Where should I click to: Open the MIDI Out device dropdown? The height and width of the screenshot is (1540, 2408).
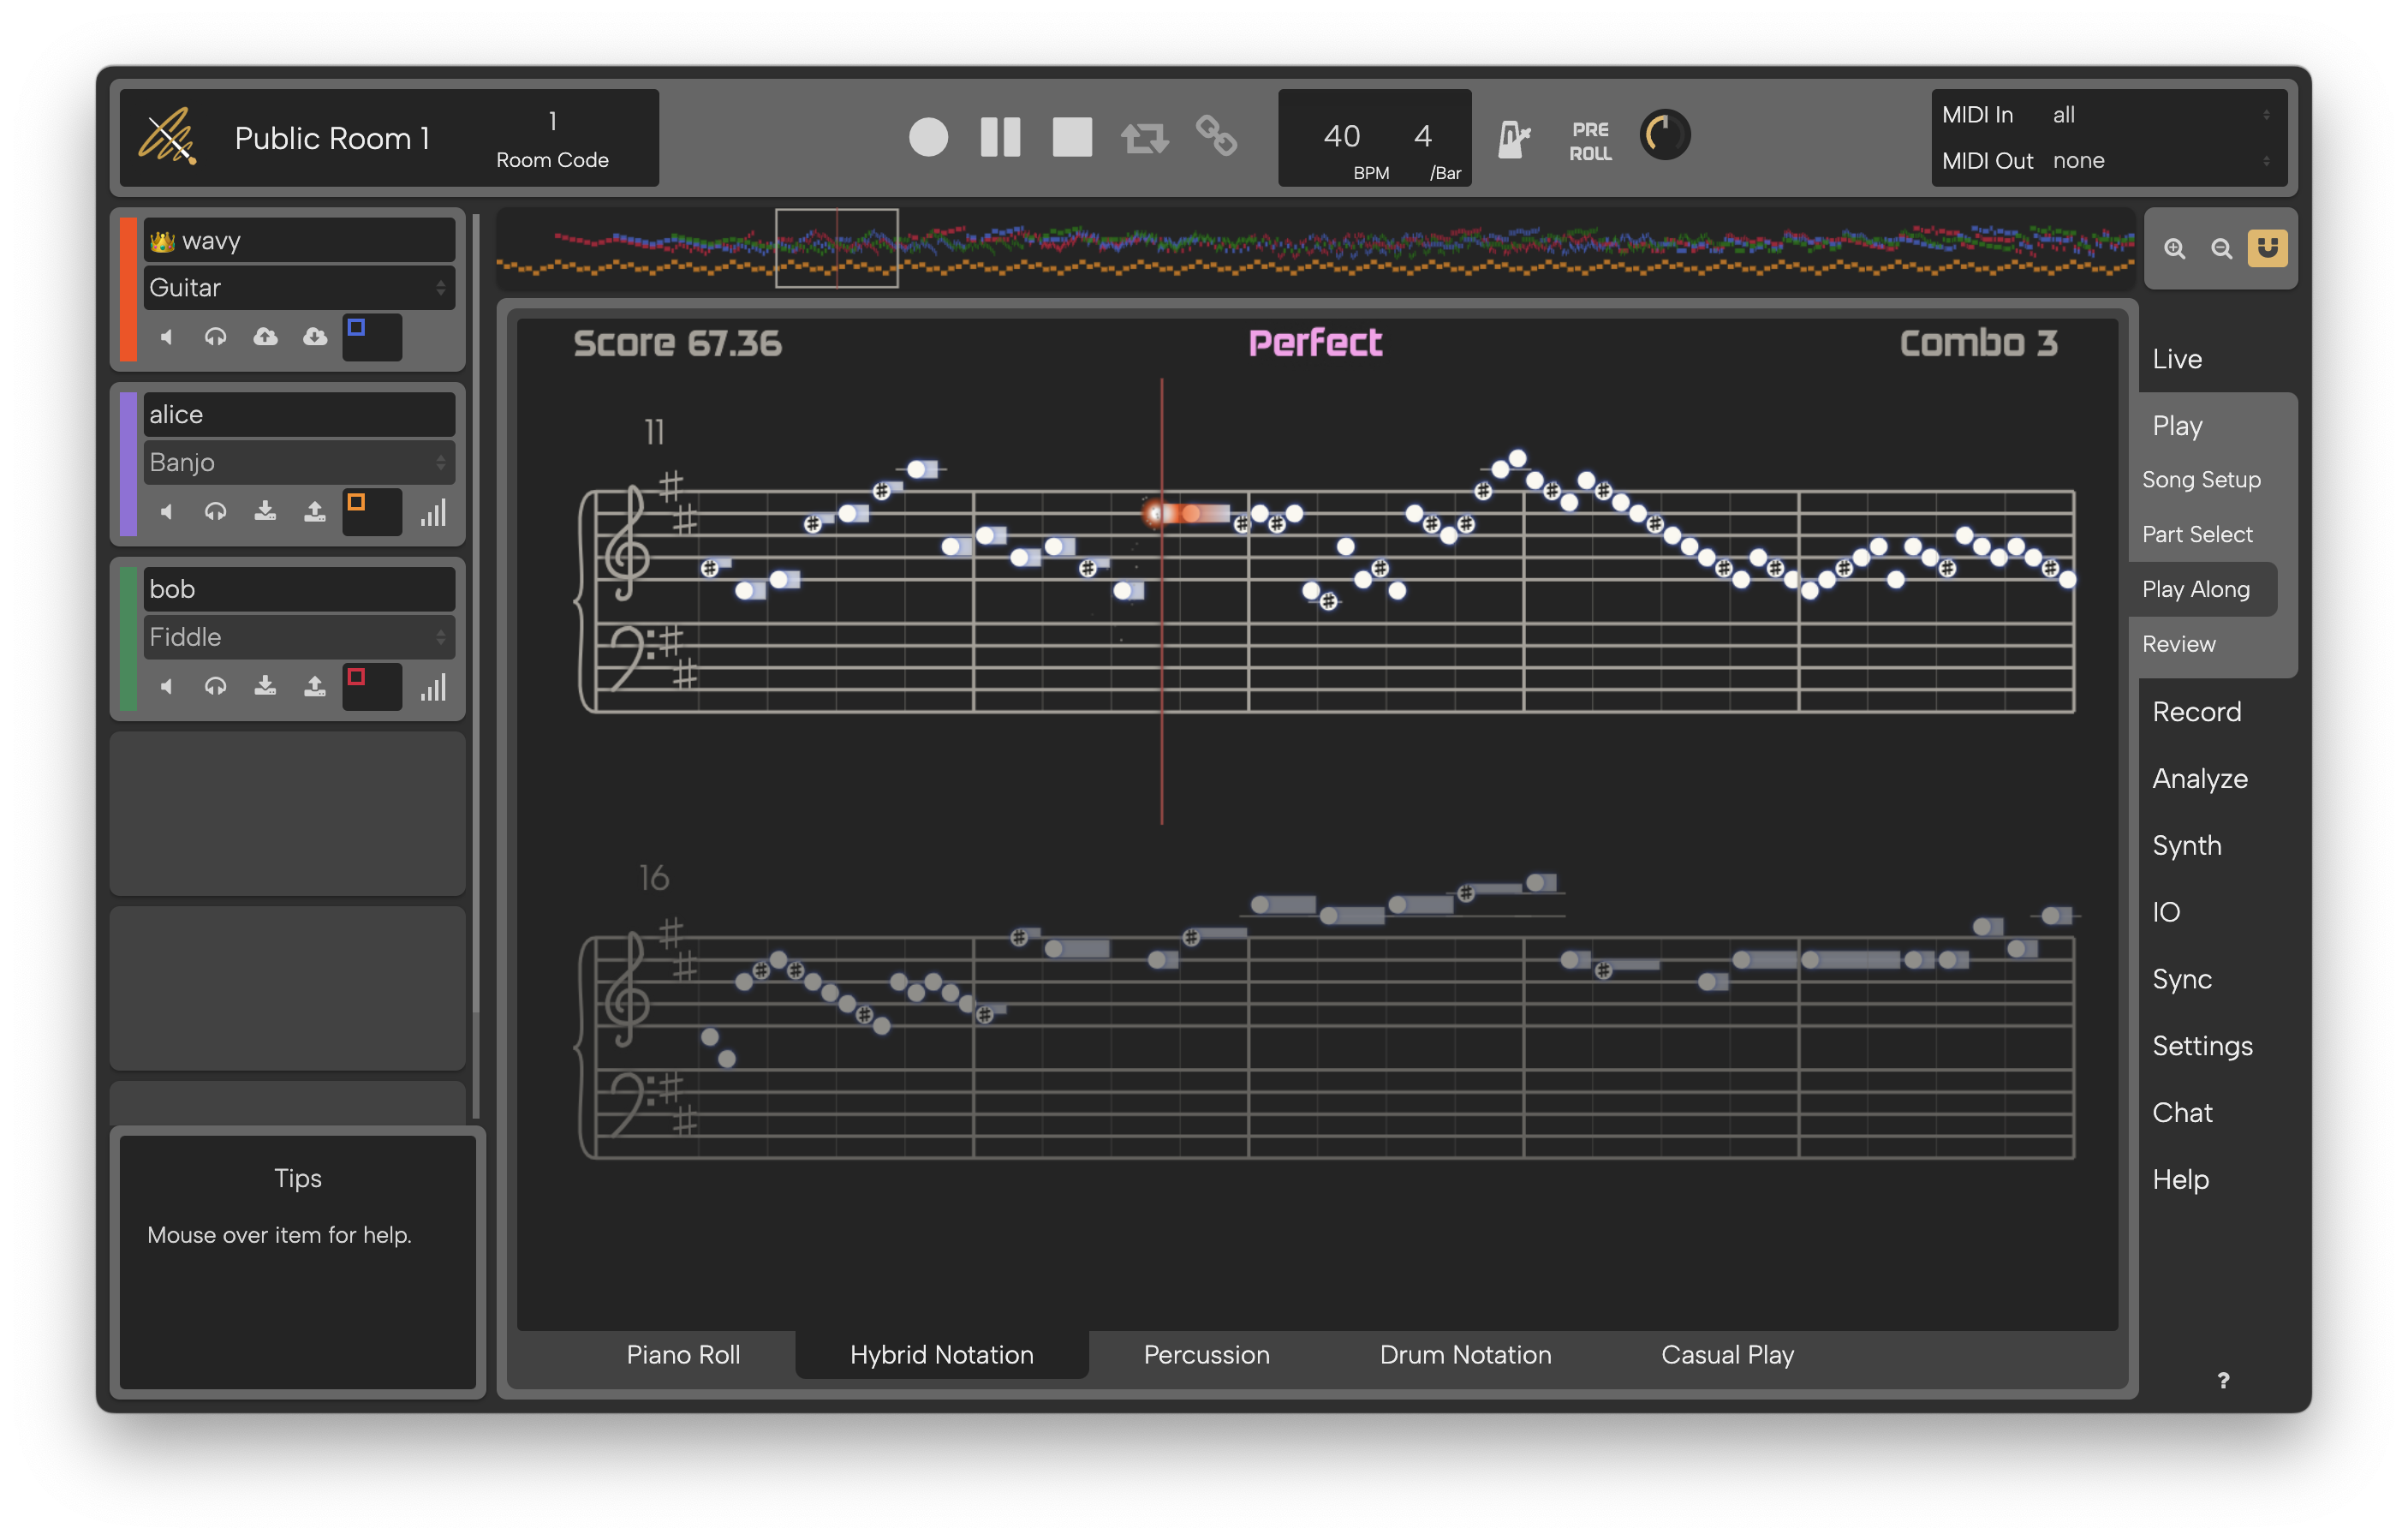tap(2160, 161)
